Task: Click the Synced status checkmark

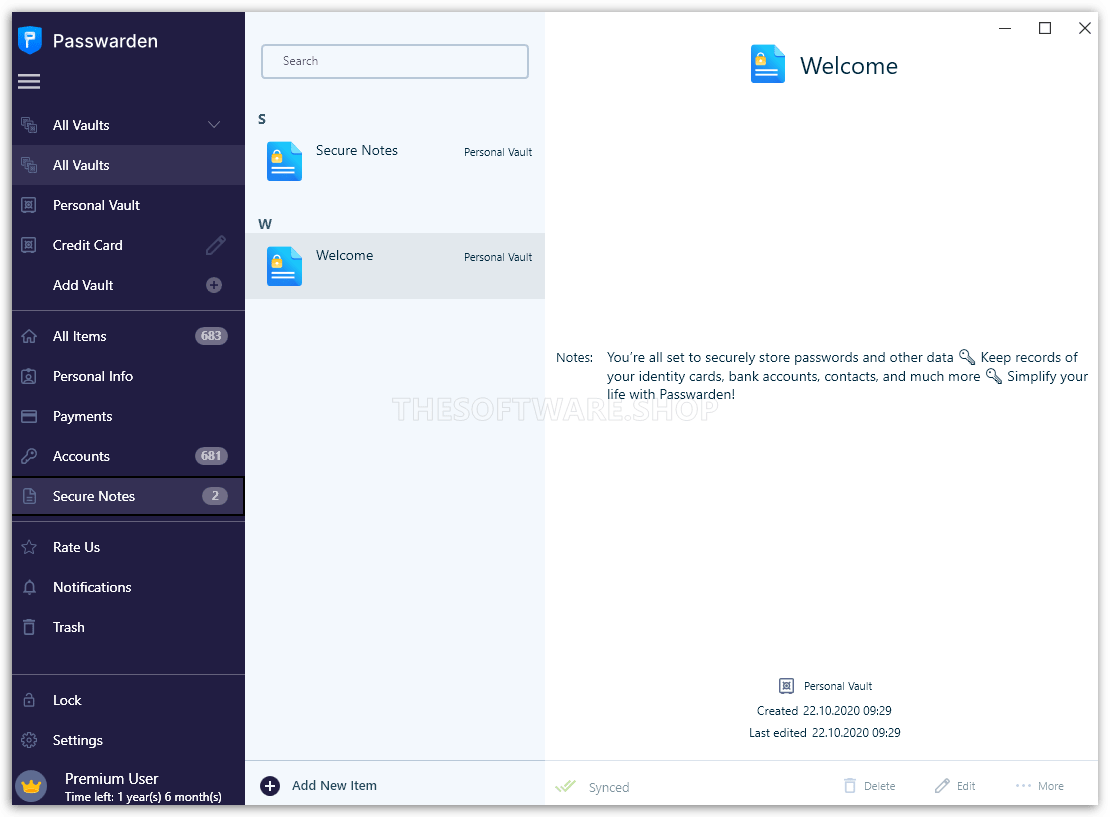Action: [567, 786]
